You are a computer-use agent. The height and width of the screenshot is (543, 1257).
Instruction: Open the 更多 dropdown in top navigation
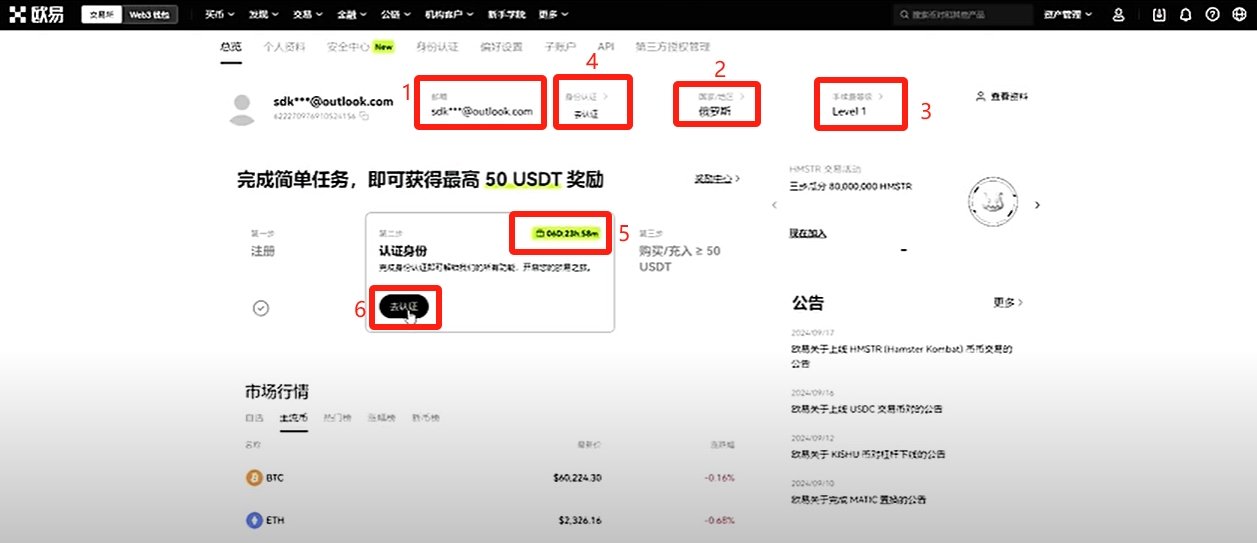coord(552,15)
